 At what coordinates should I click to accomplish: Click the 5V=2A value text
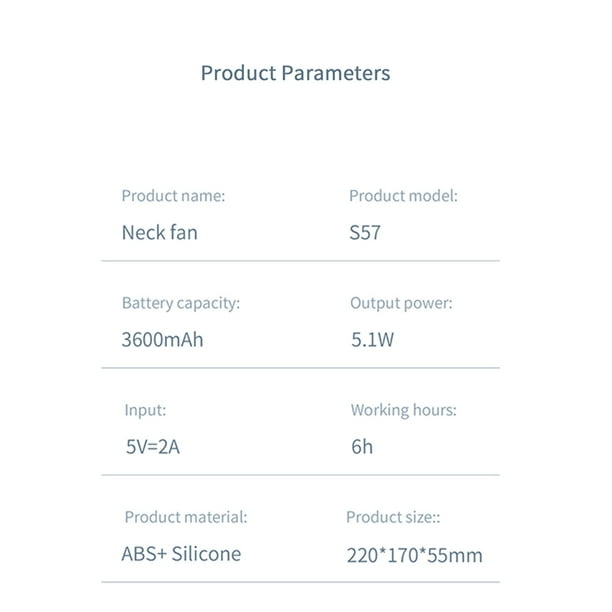153,447
